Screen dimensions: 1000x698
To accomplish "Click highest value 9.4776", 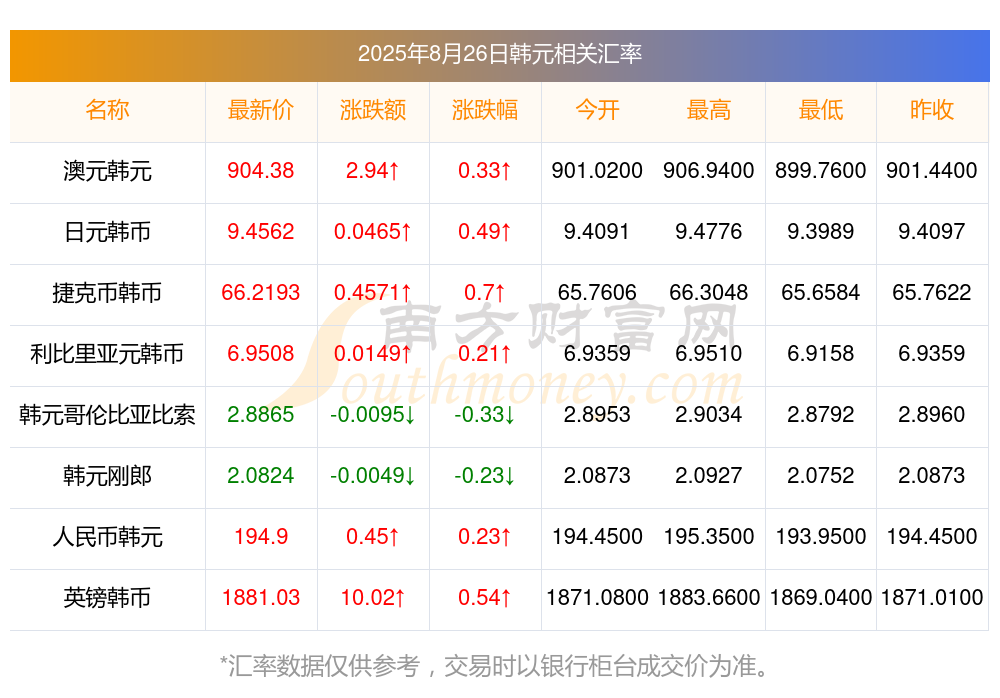I will (709, 231).
